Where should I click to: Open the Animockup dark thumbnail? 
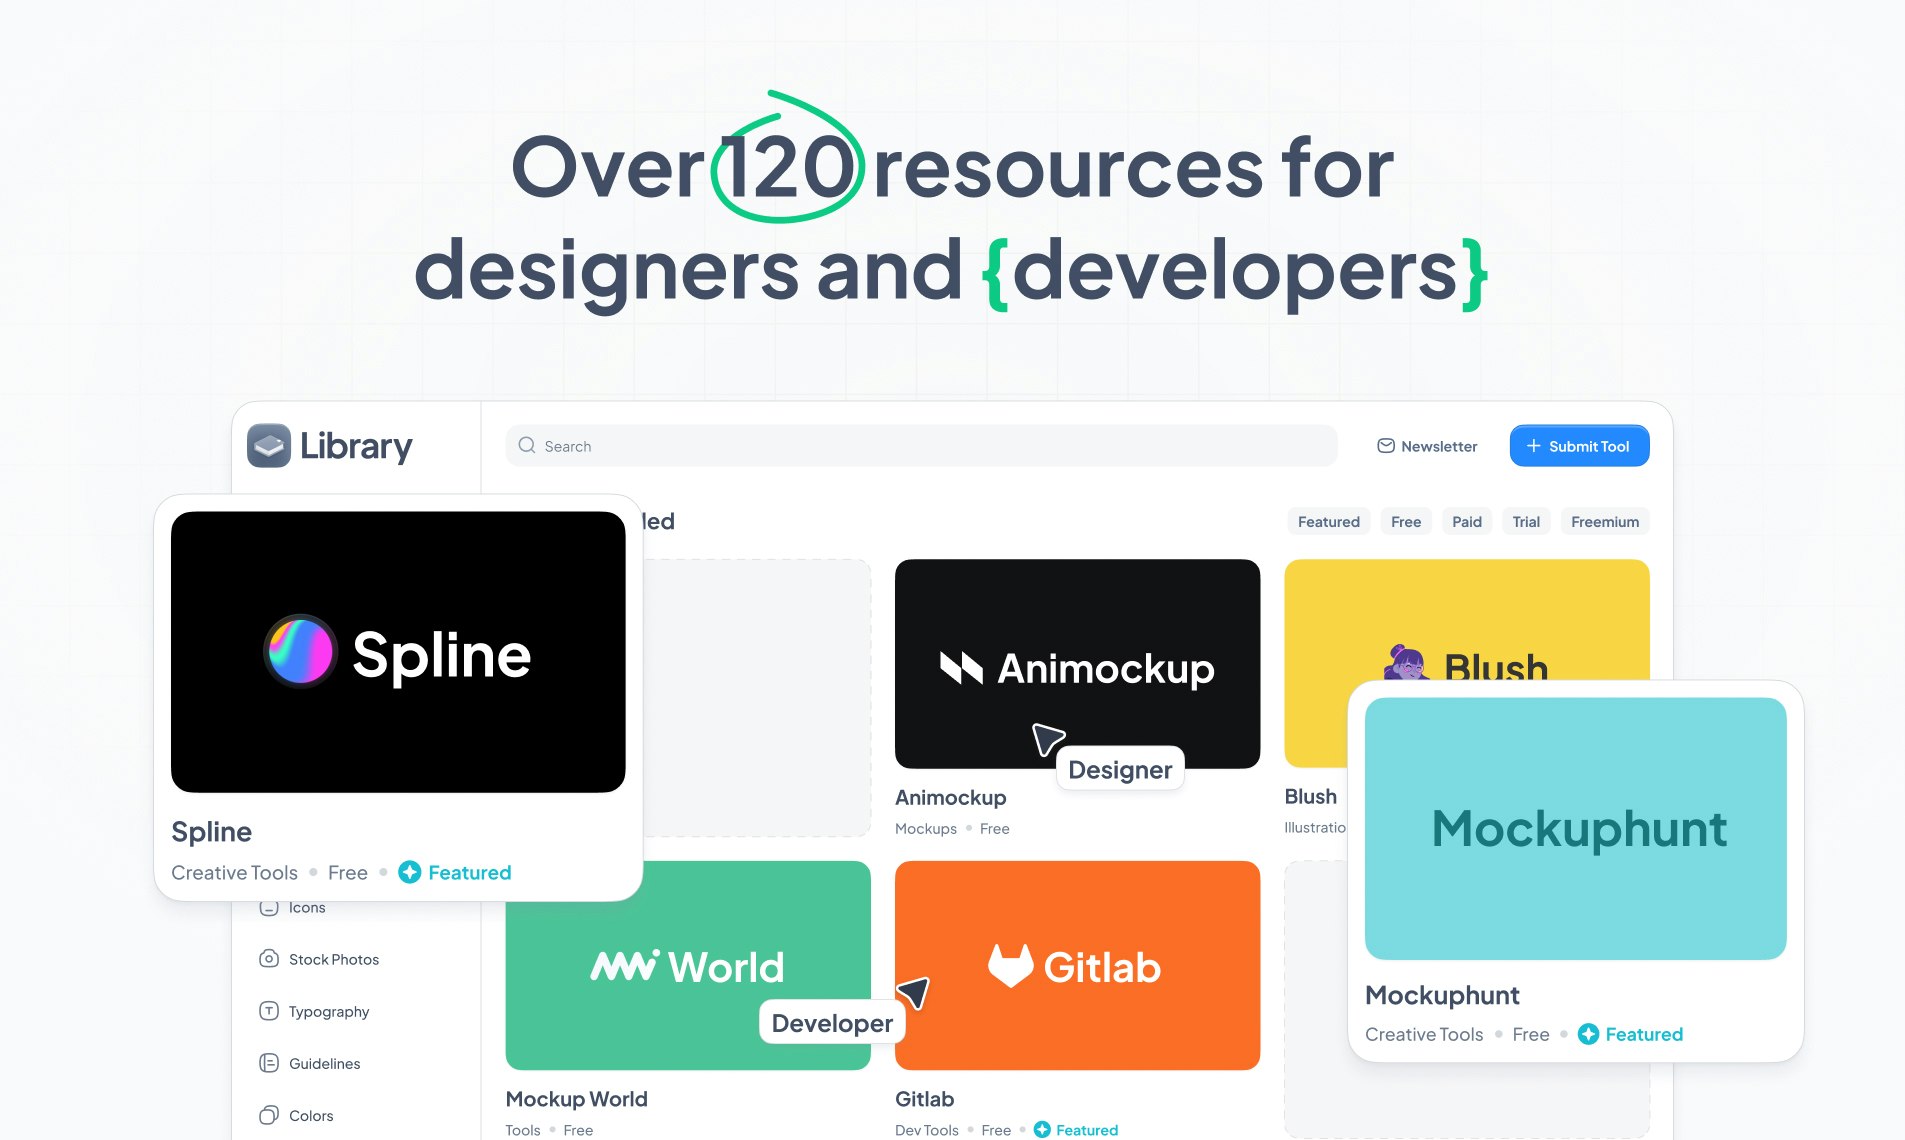click(x=1078, y=664)
